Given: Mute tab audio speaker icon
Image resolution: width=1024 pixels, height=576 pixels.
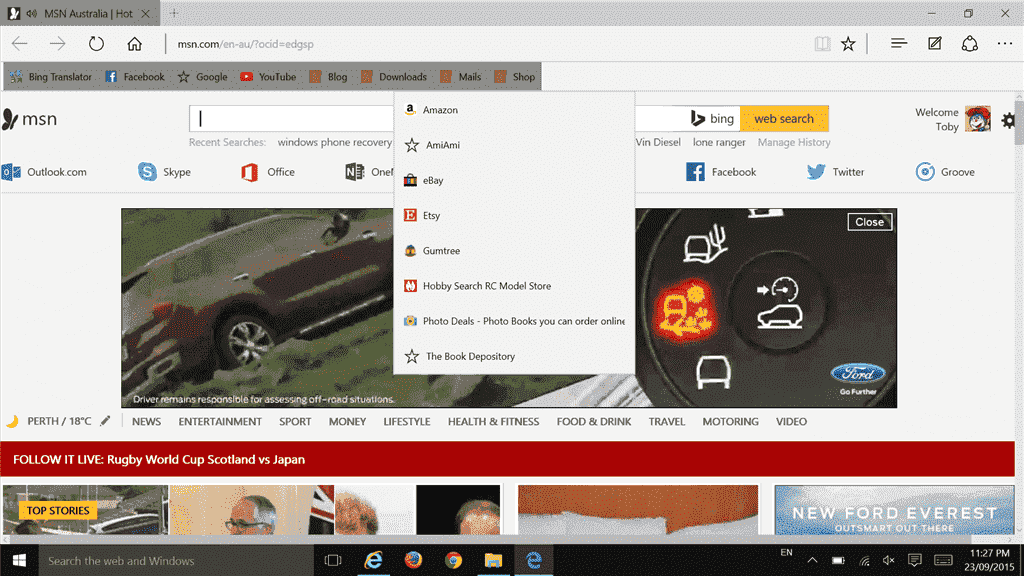Looking at the screenshot, I should [x=31, y=13].
